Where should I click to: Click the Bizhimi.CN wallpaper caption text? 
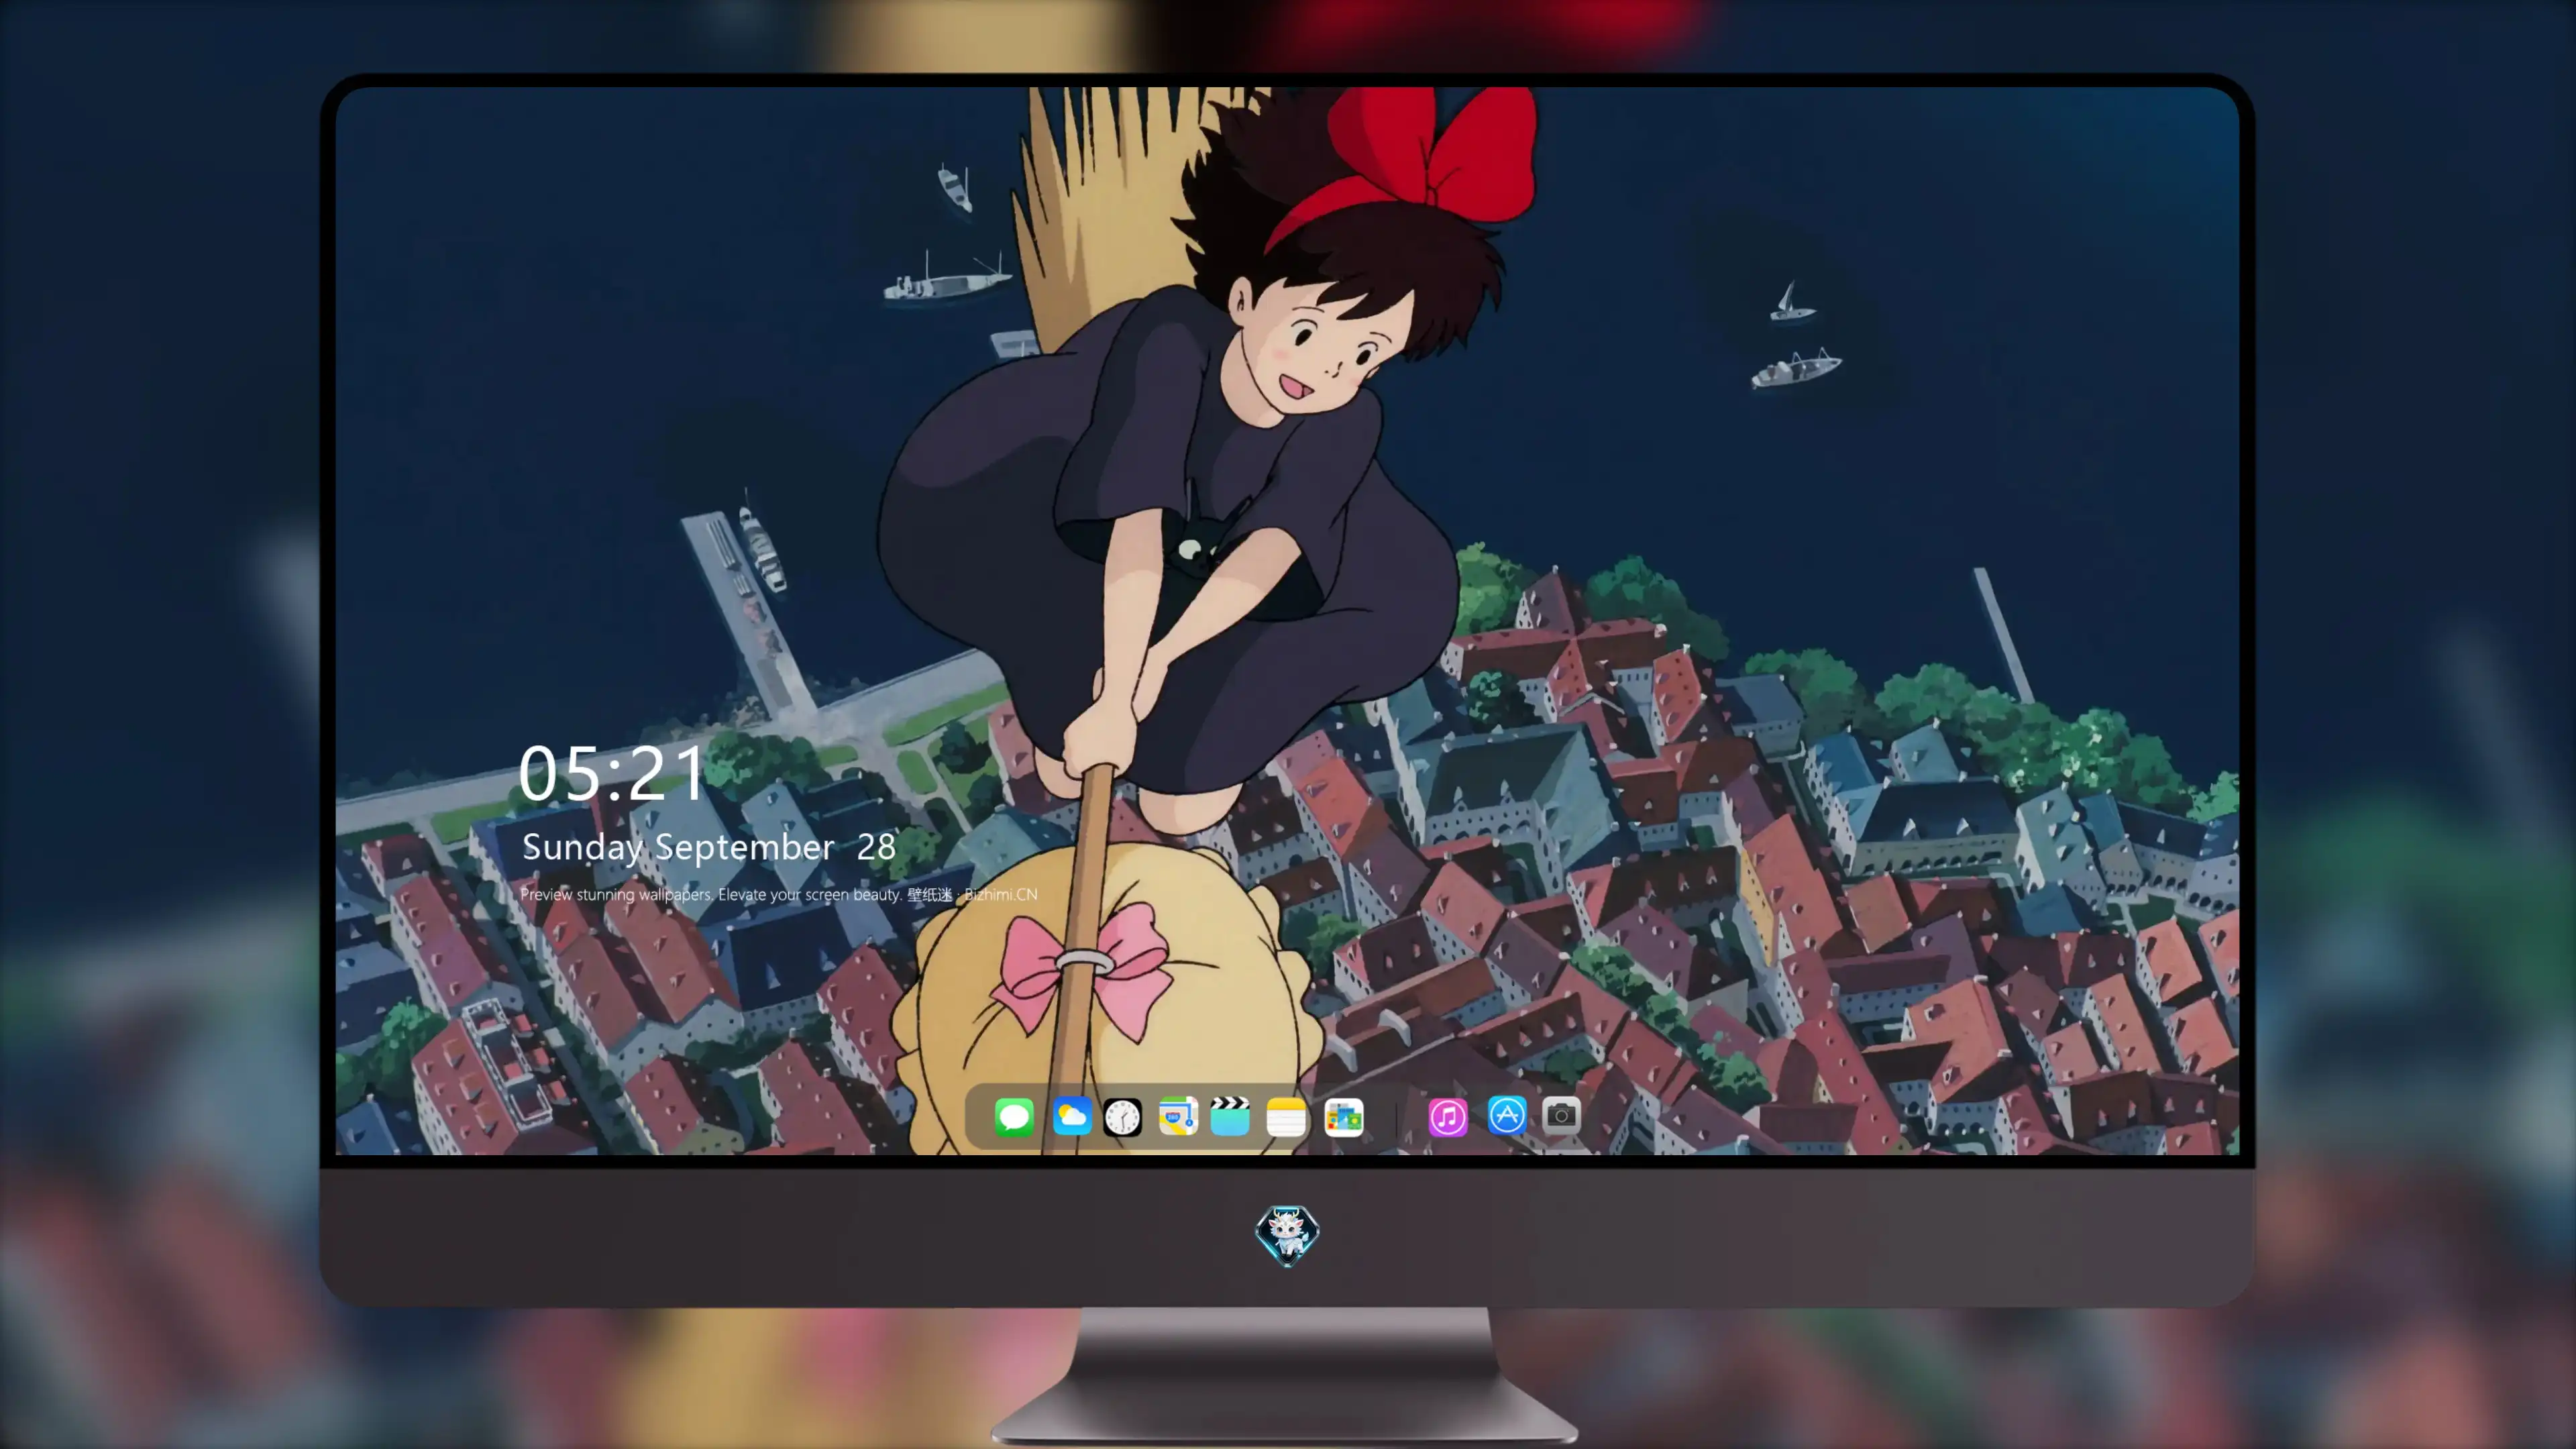point(779,894)
